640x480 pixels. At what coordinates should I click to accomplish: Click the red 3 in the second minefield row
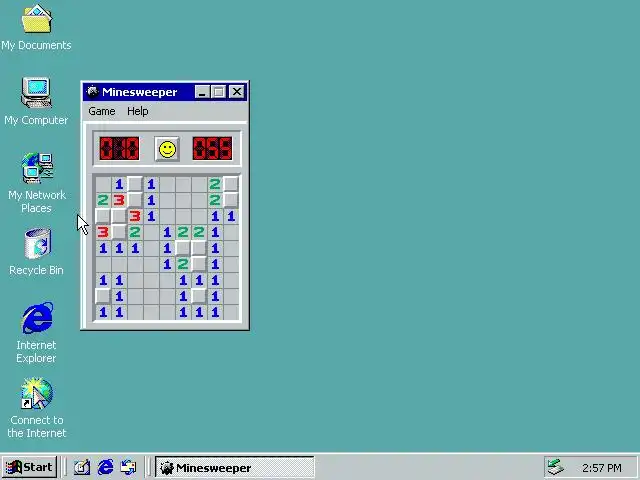pyautogui.click(x=119, y=200)
